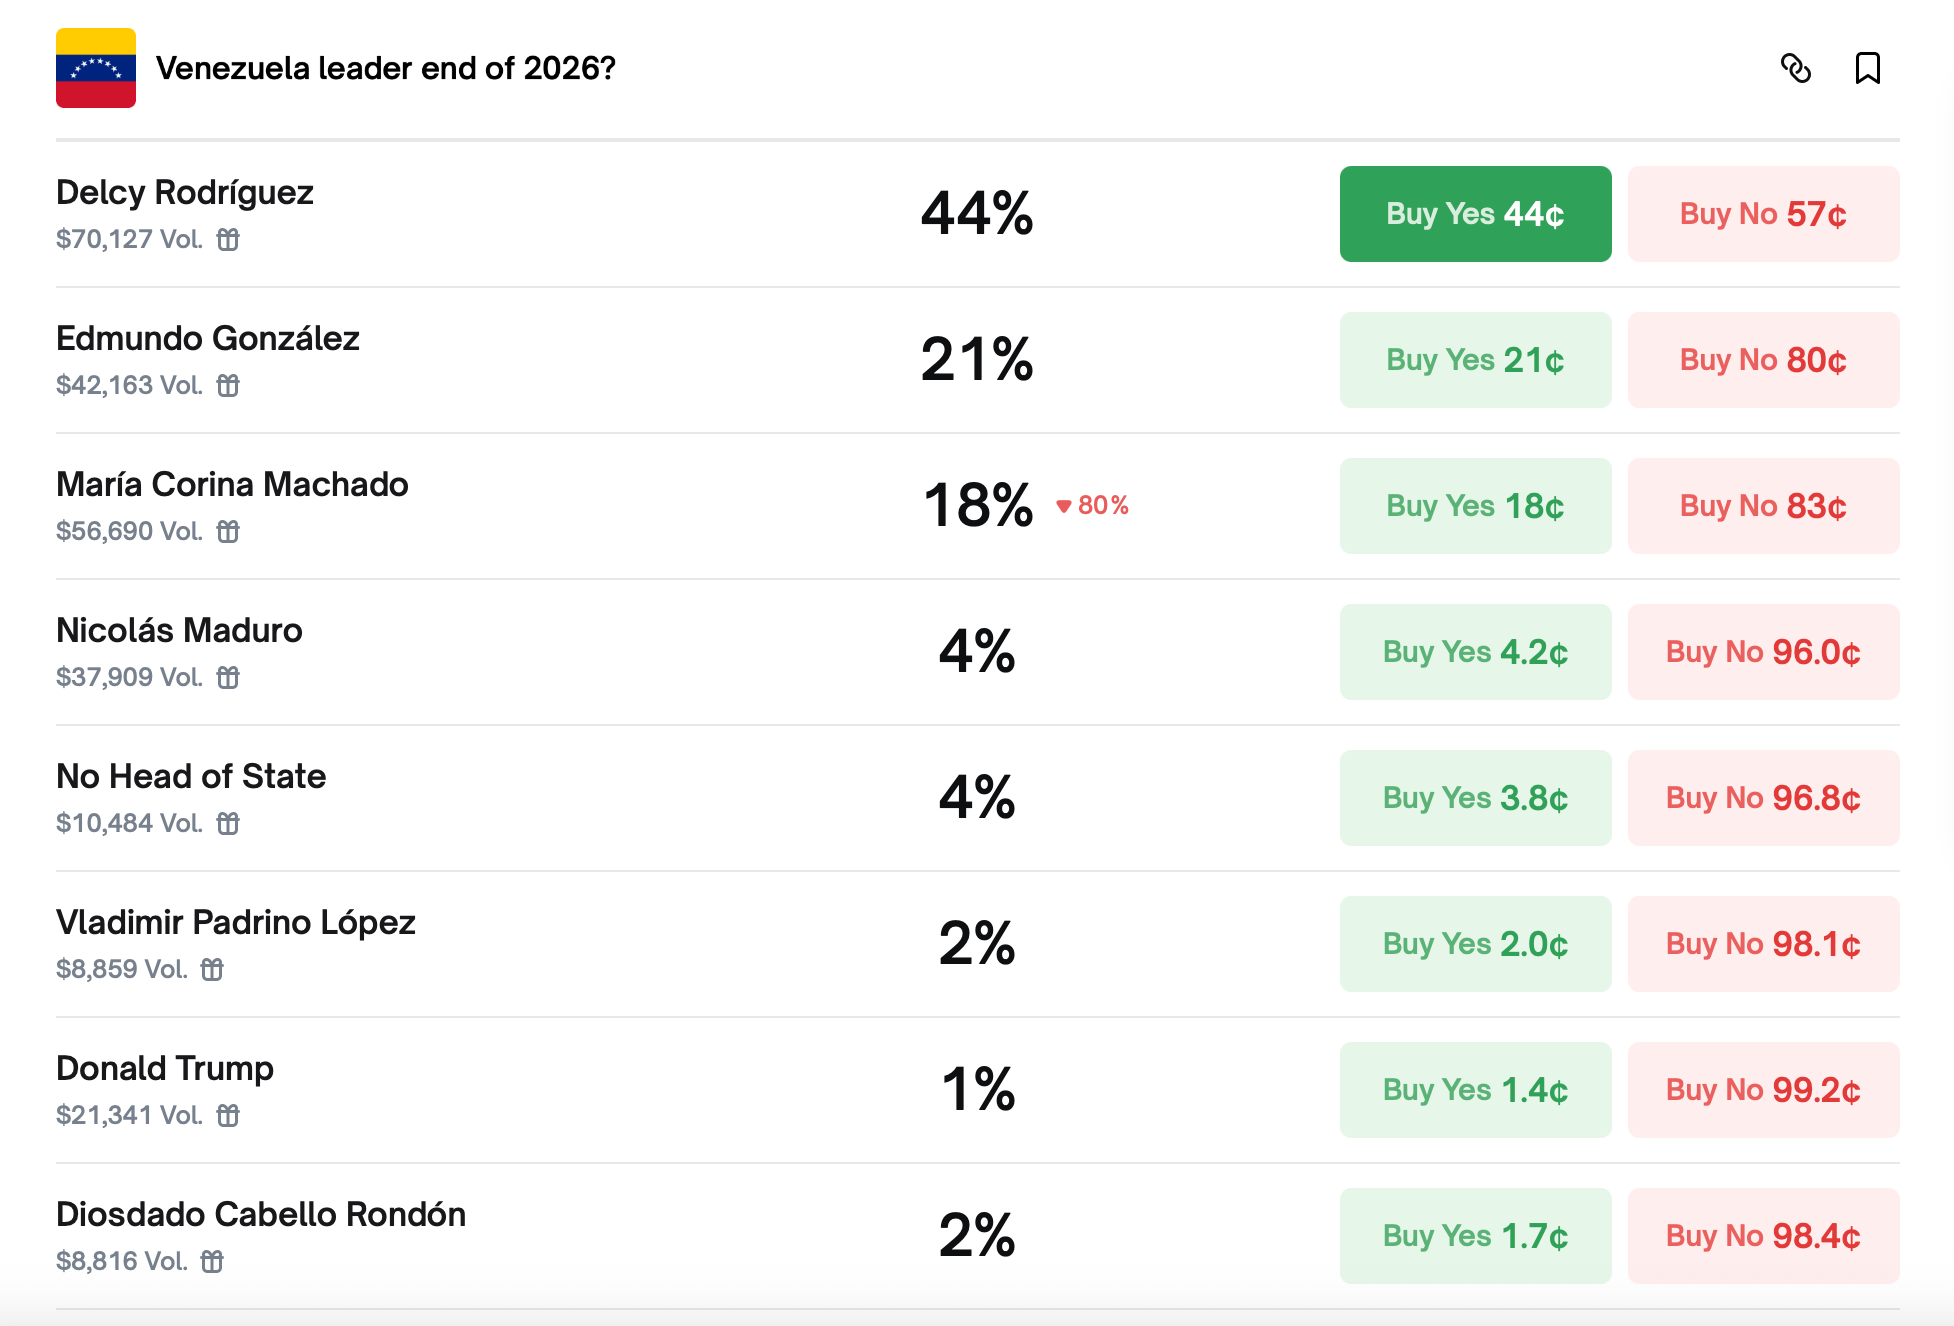This screenshot has height=1326, width=1954.
Task: Click the copy market link icon
Action: pyautogui.click(x=1797, y=68)
